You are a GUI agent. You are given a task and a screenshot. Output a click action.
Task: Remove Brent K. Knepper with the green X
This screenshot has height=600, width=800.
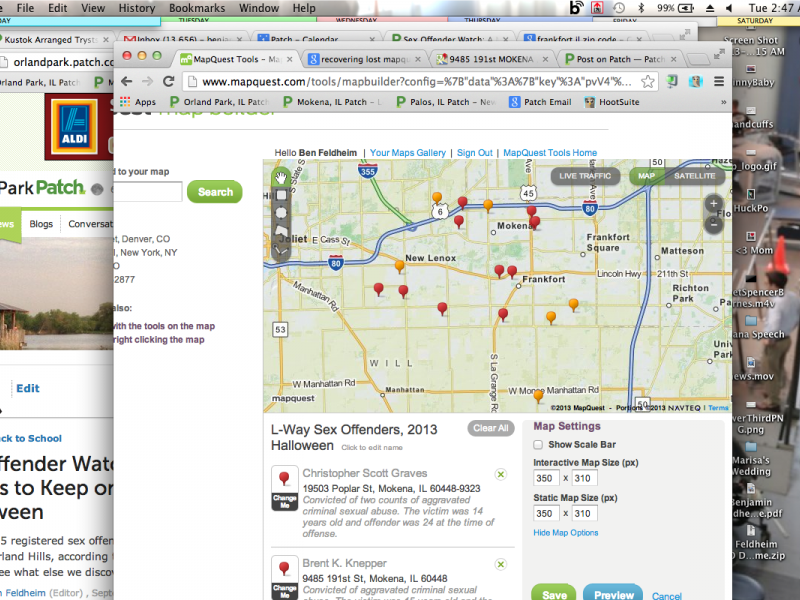pyautogui.click(x=501, y=564)
